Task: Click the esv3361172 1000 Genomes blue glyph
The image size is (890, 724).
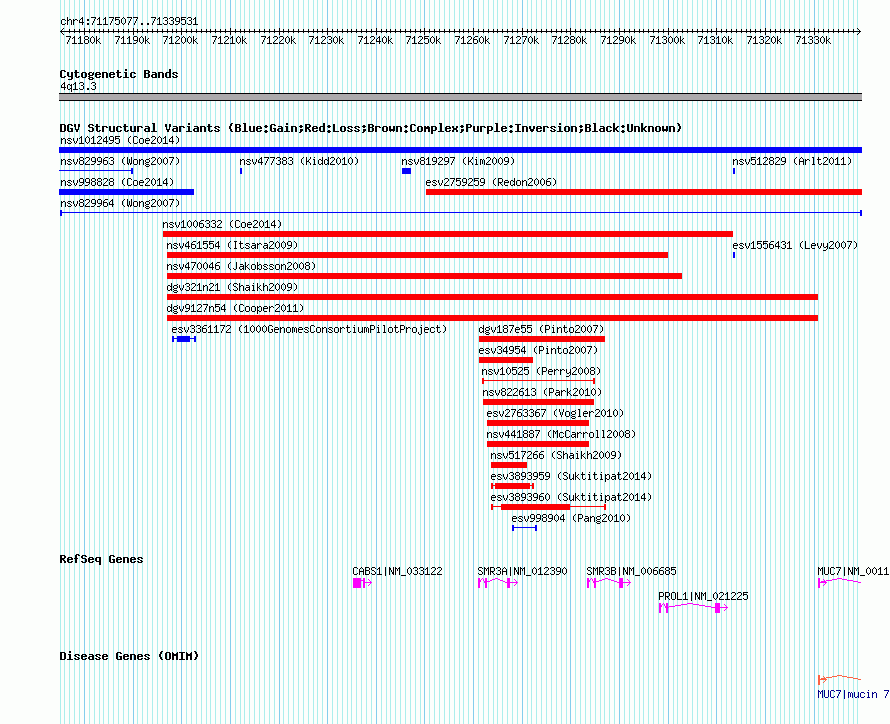Action: [184, 339]
